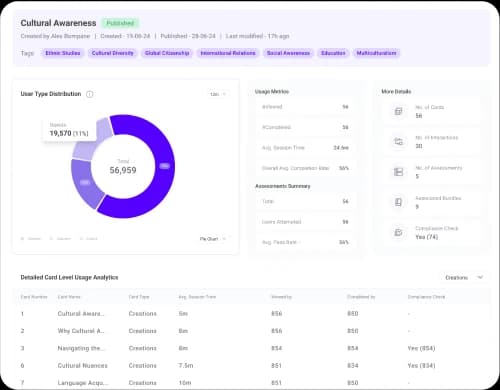Click the Avg. Session Time metric row
The width and height of the screenshot is (500, 390).
(x=305, y=148)
